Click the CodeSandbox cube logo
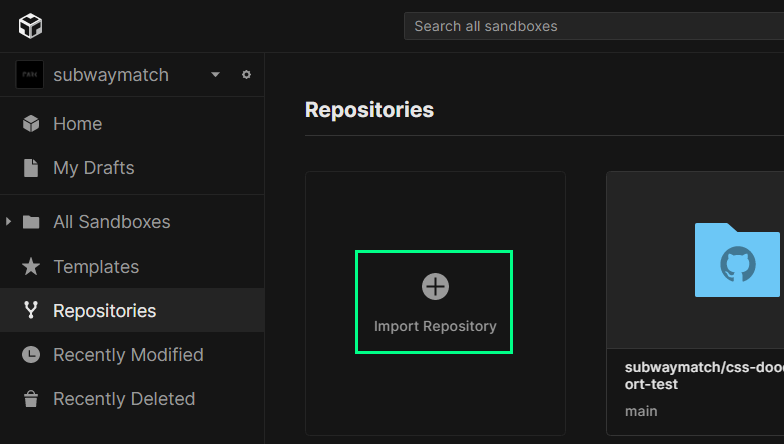 [x=30, y=26]
